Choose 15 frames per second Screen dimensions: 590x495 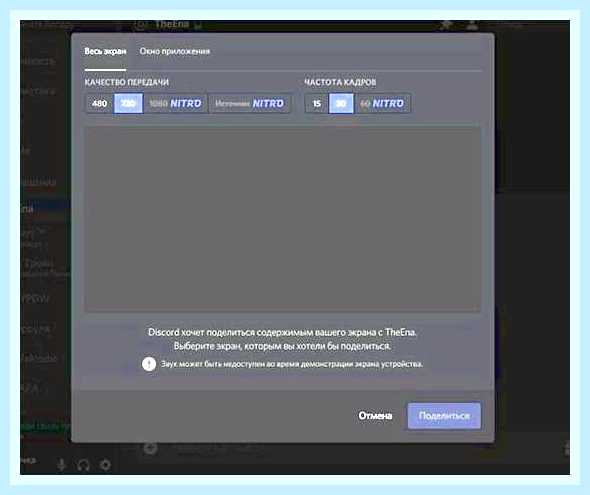[x=317, y=103]
